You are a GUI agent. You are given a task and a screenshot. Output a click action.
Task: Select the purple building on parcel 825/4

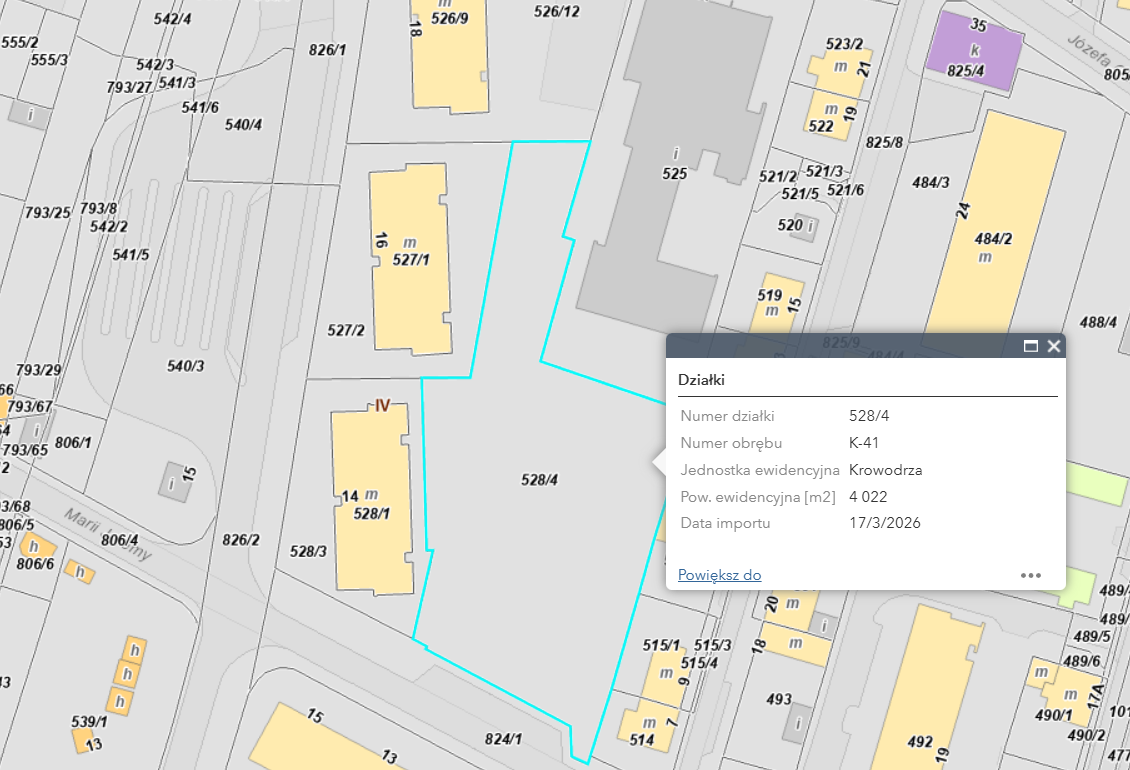[x=968, y=50]
